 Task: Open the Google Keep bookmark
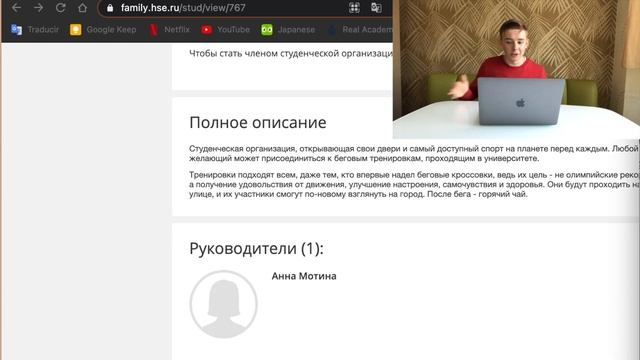[103, 29]
